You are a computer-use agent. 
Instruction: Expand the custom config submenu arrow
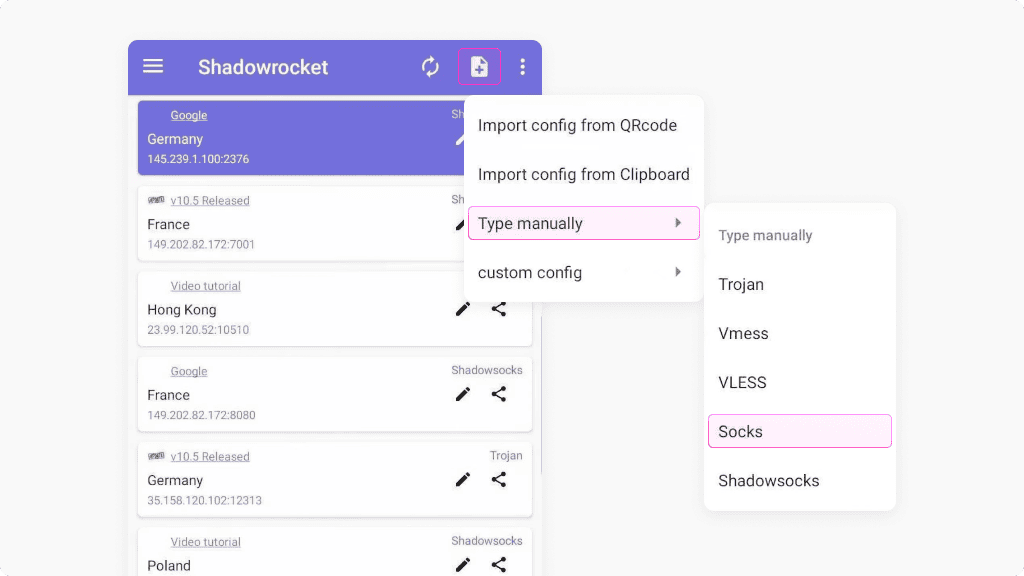click(x=679, y=272)
